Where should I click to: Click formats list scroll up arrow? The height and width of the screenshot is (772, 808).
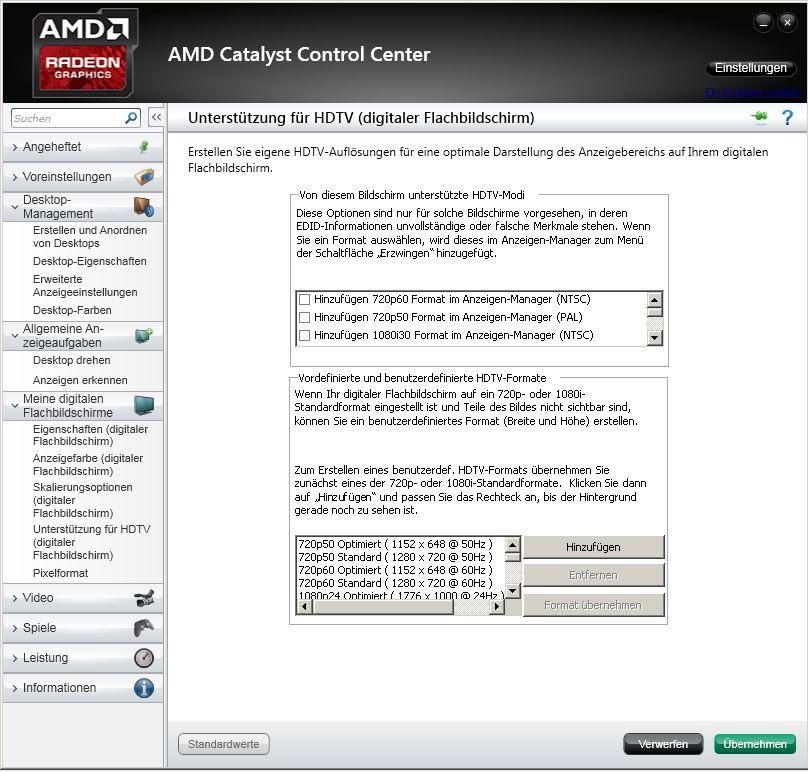coord(512,545)
